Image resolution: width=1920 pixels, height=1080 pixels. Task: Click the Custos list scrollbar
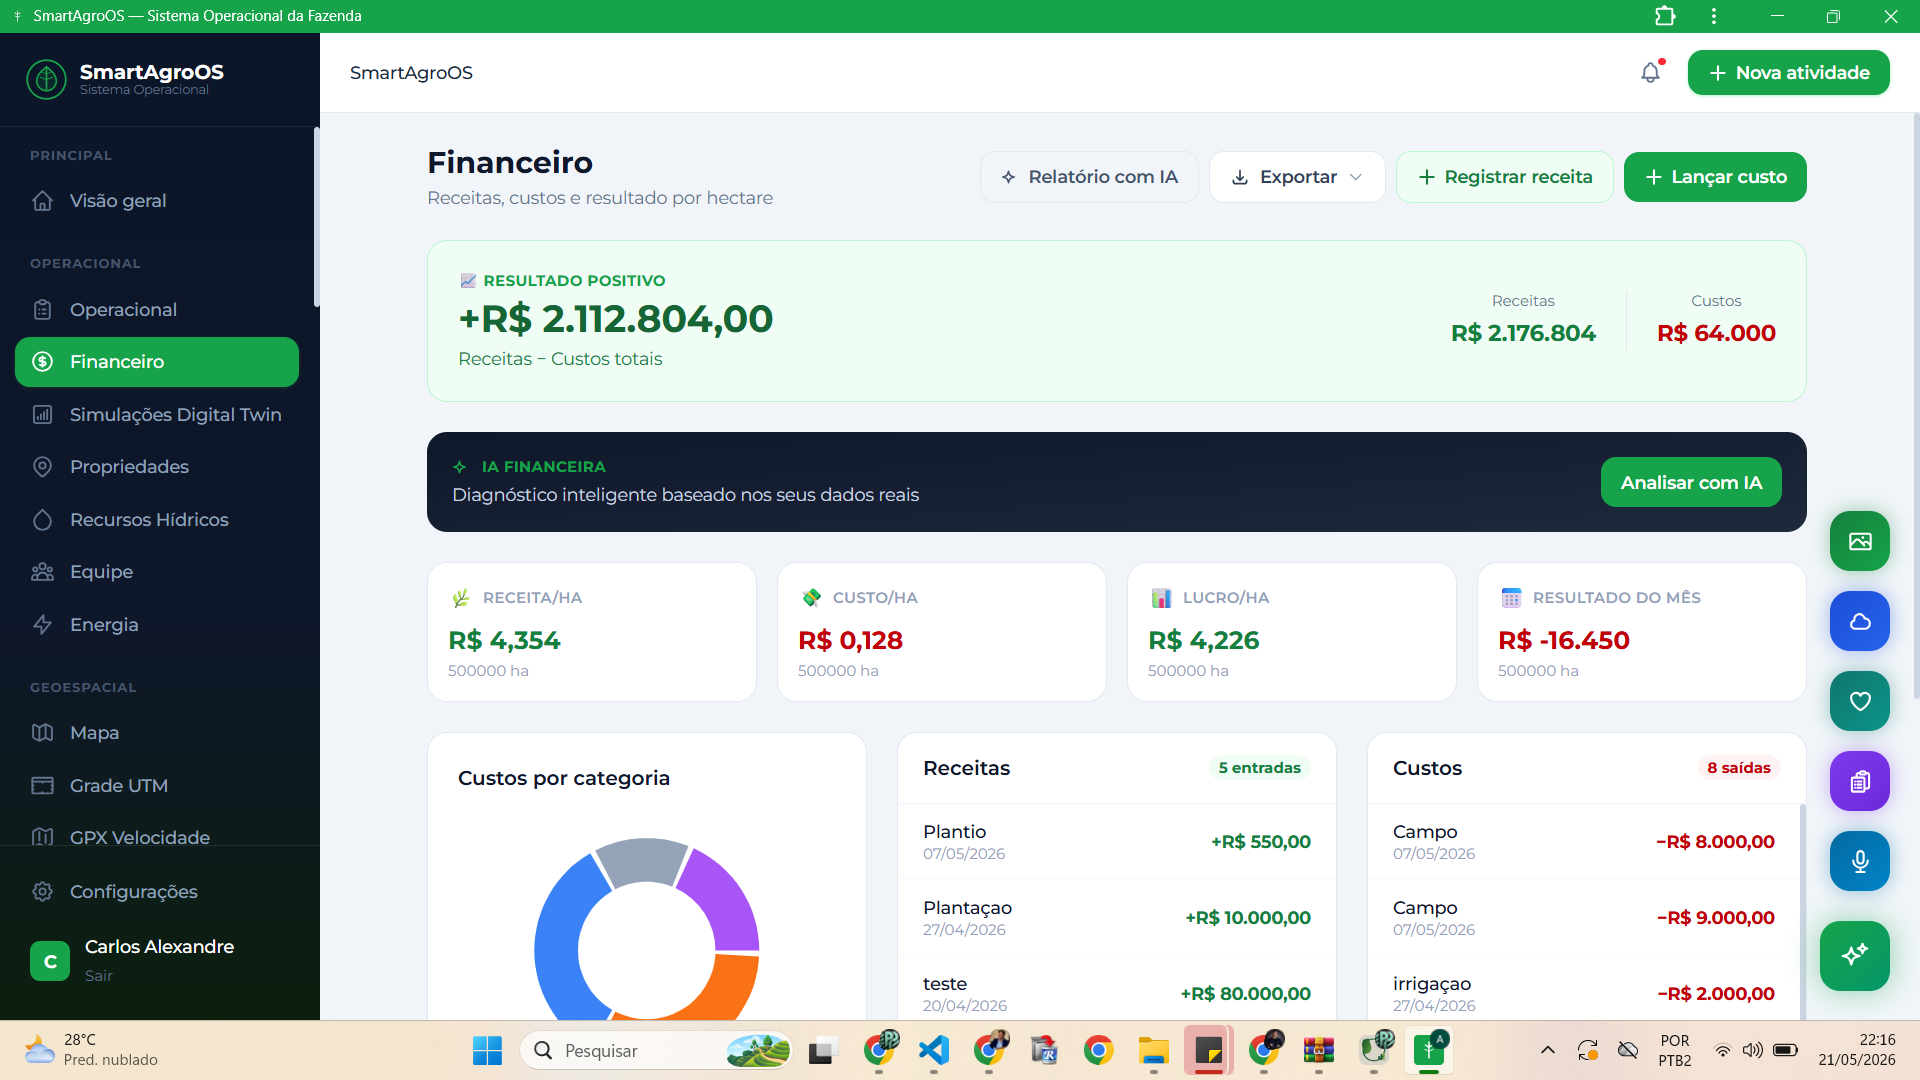[x=1802, y=910]
